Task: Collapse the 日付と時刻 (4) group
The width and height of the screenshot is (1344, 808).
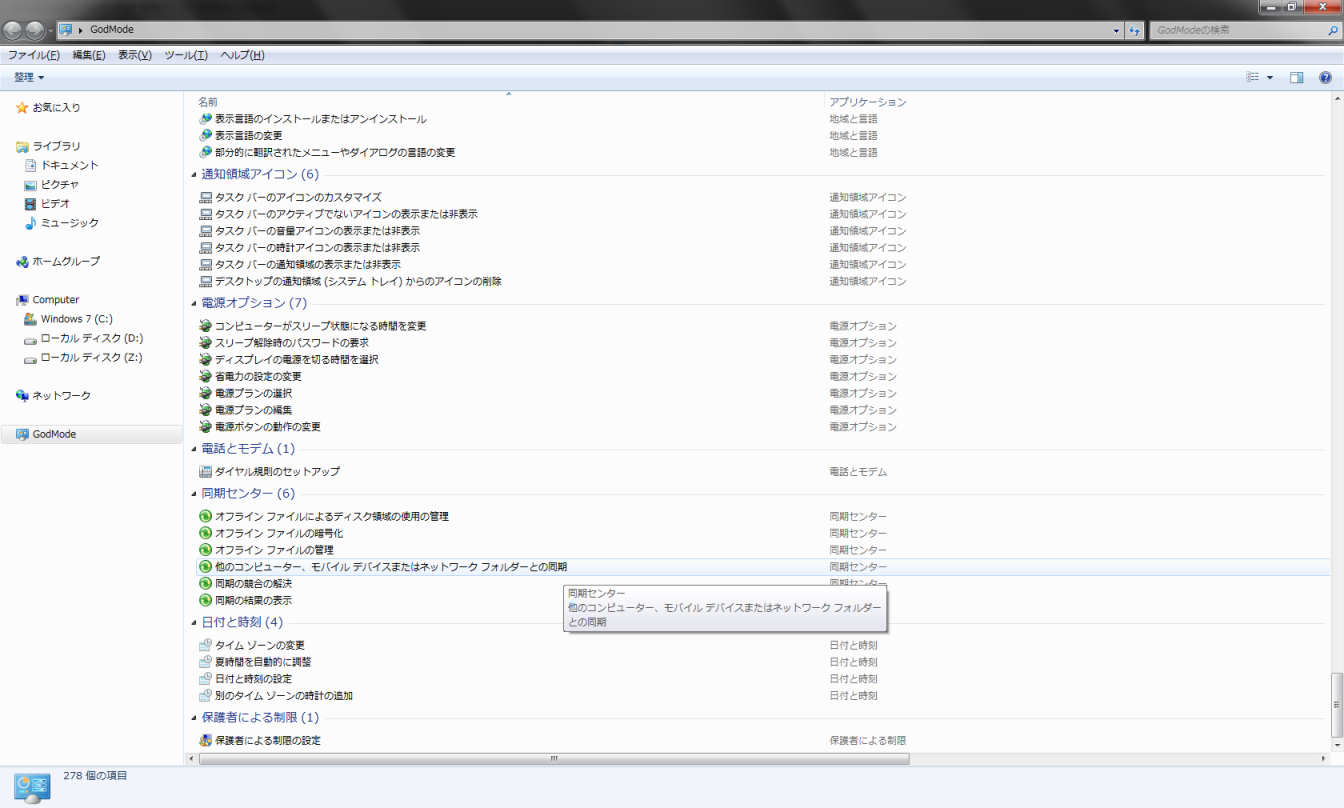Action: (193, 623)
